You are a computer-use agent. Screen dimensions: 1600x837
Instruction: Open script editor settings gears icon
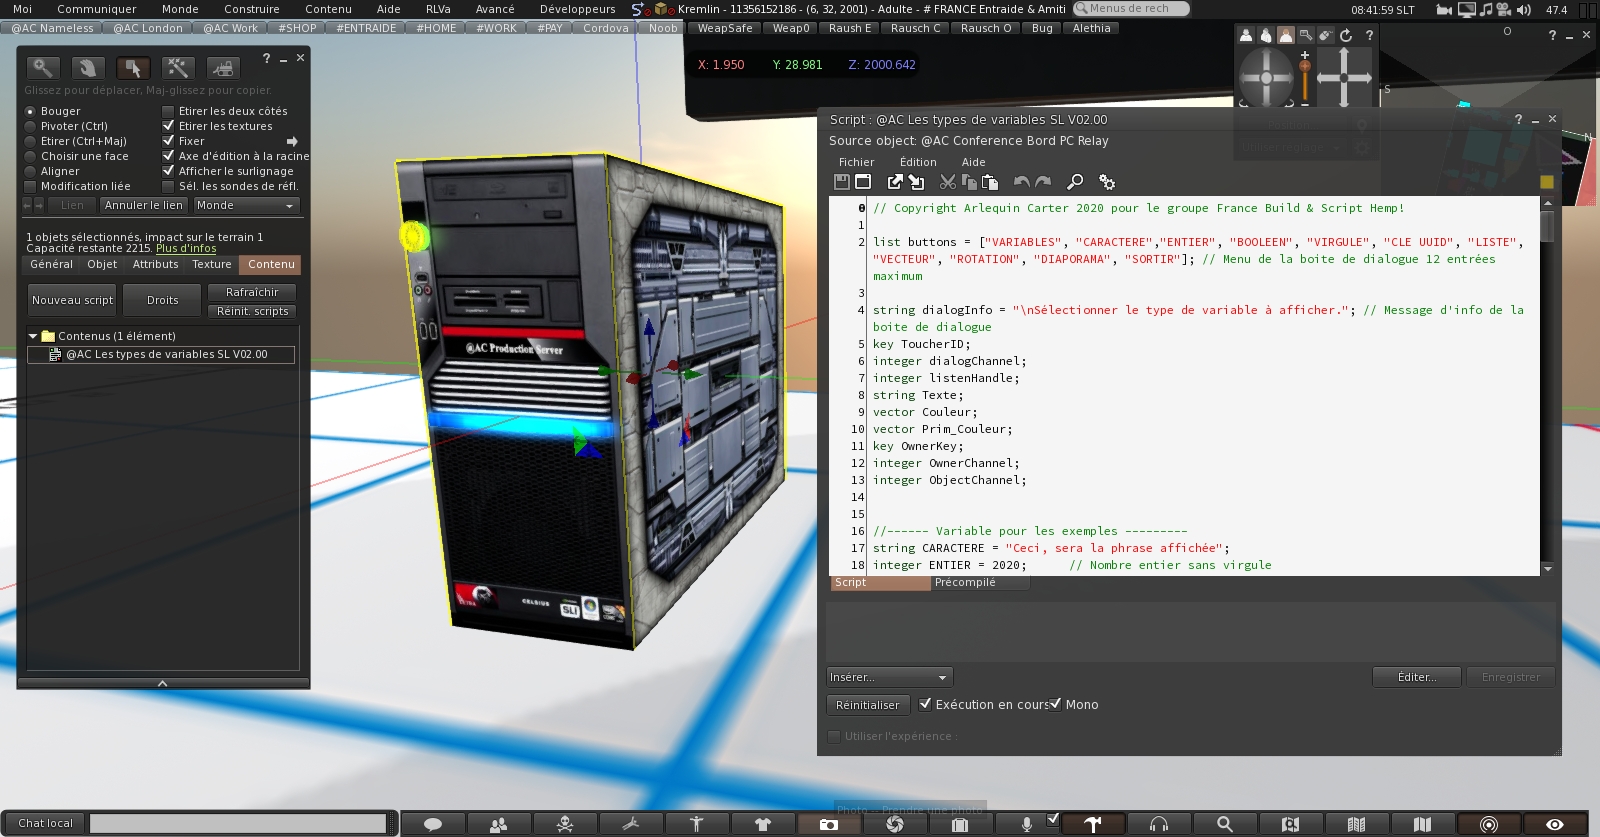click(1107, 182)
